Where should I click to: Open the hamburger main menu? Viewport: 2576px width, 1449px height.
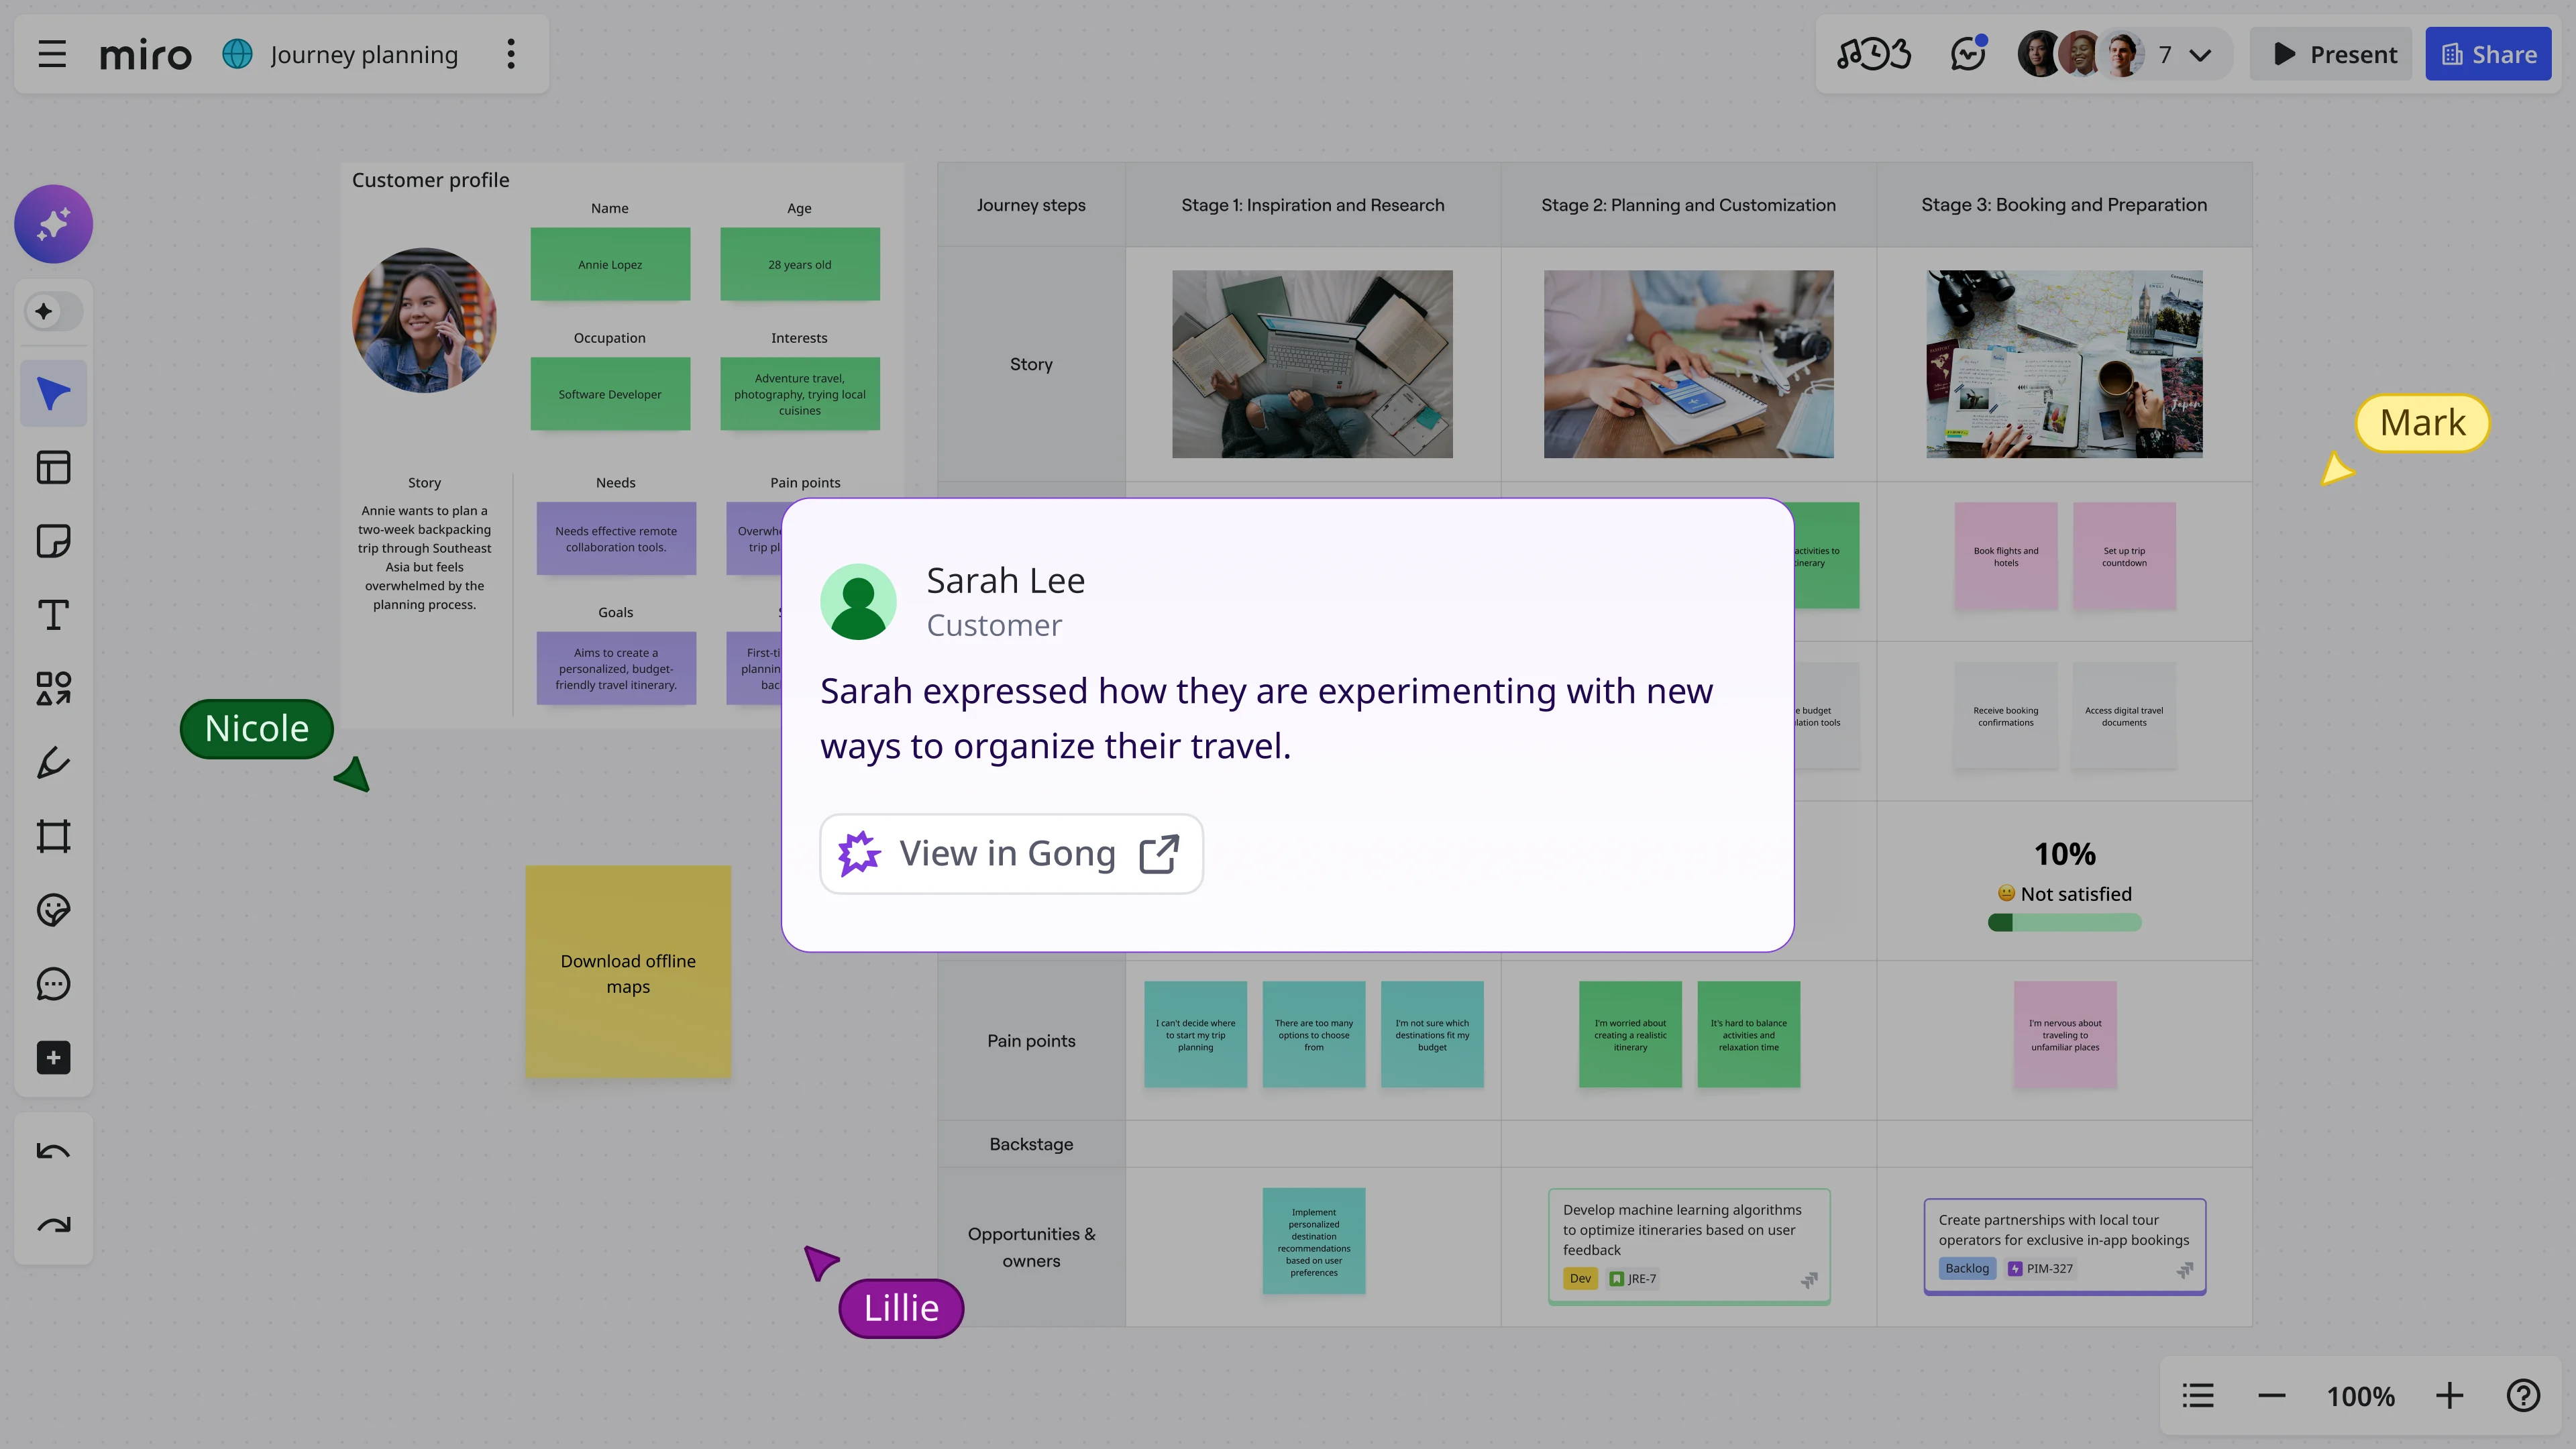52,54
